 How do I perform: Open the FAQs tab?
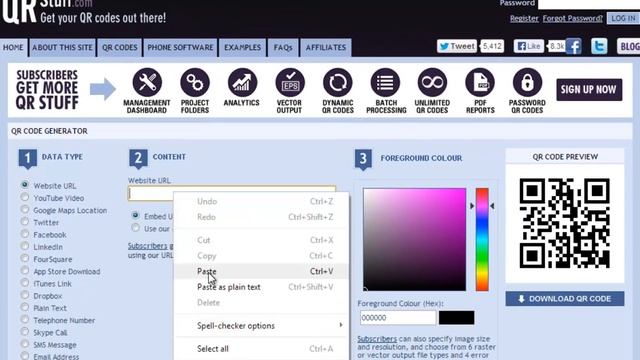point(283,47)
